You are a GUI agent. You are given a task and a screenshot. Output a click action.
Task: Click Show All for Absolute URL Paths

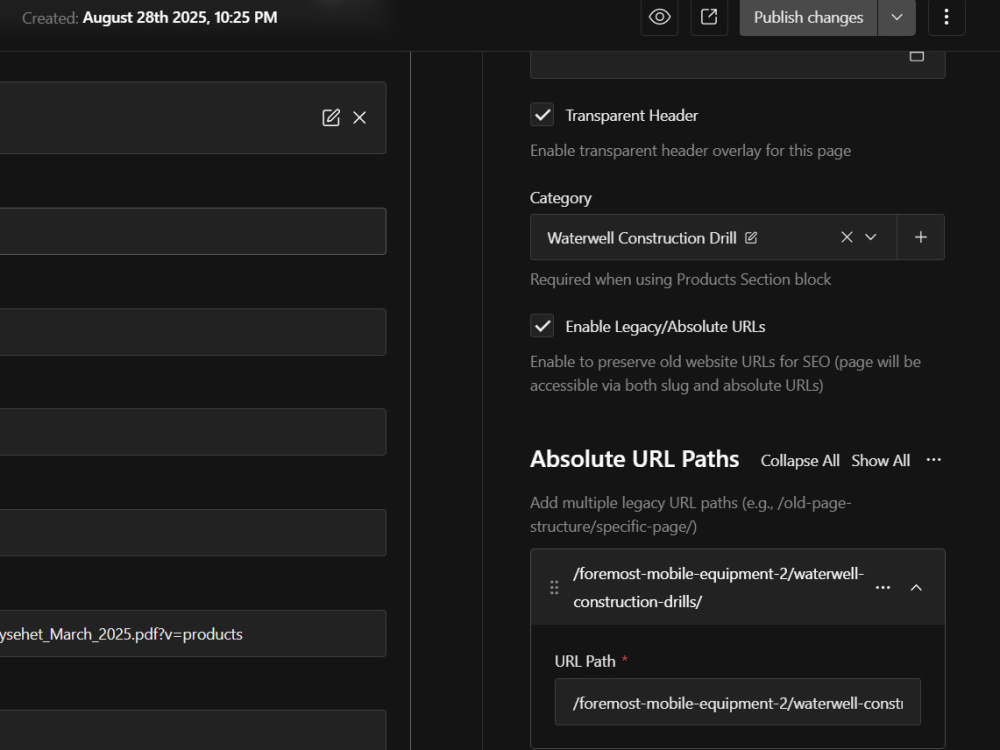point(881,460)
